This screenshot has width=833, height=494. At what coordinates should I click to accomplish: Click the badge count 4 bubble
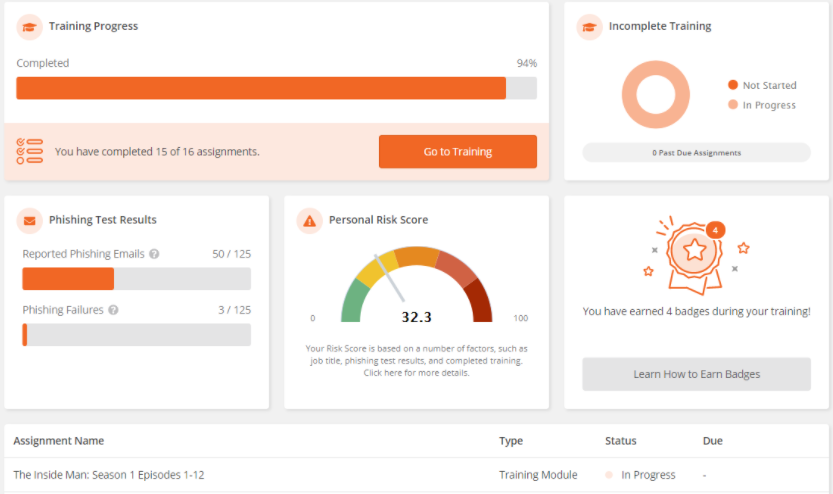tap(716, 230)
